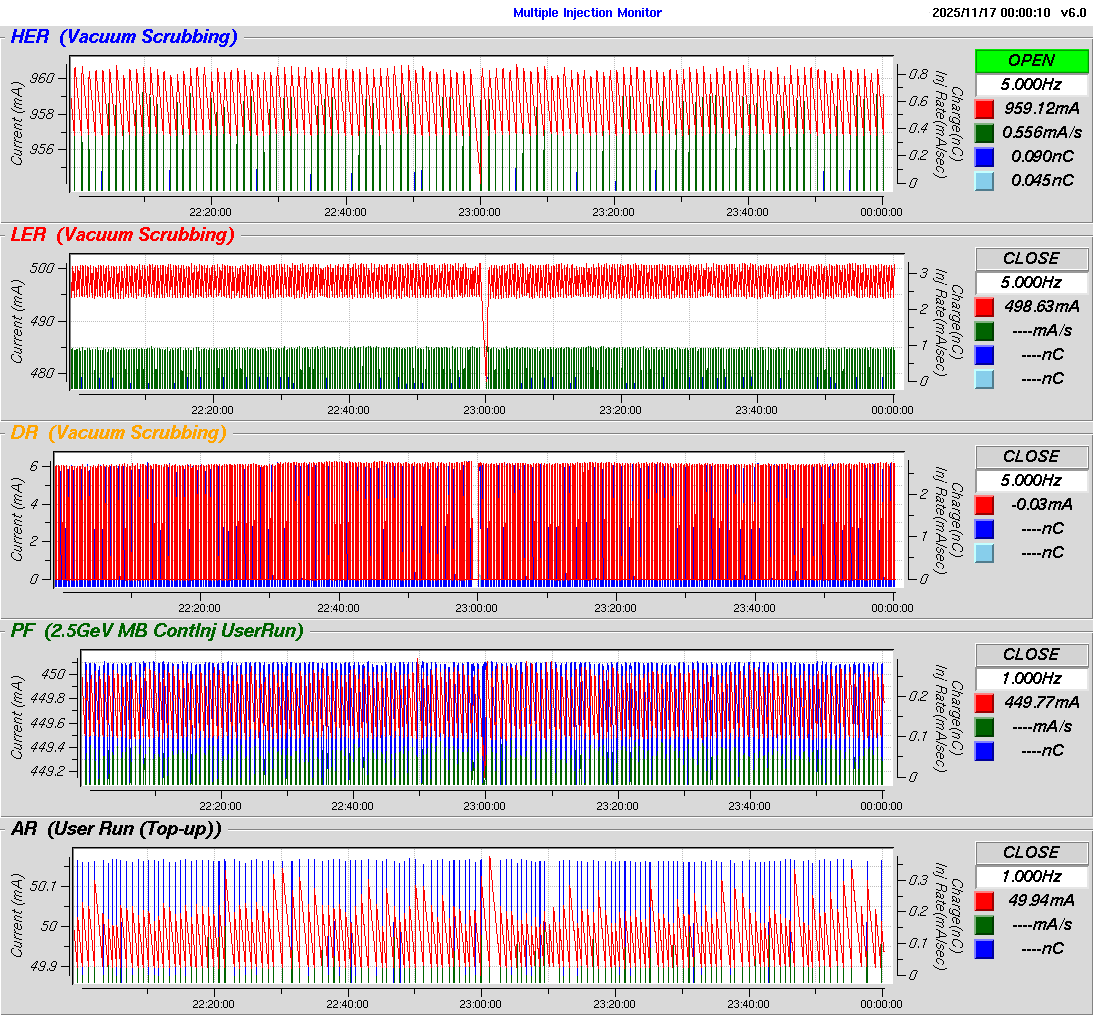The width and height of the screenshot is (1093, 1015).
Task: Click the light blue swatch beside HER 0.045nC
Action: tap(985, 181)
